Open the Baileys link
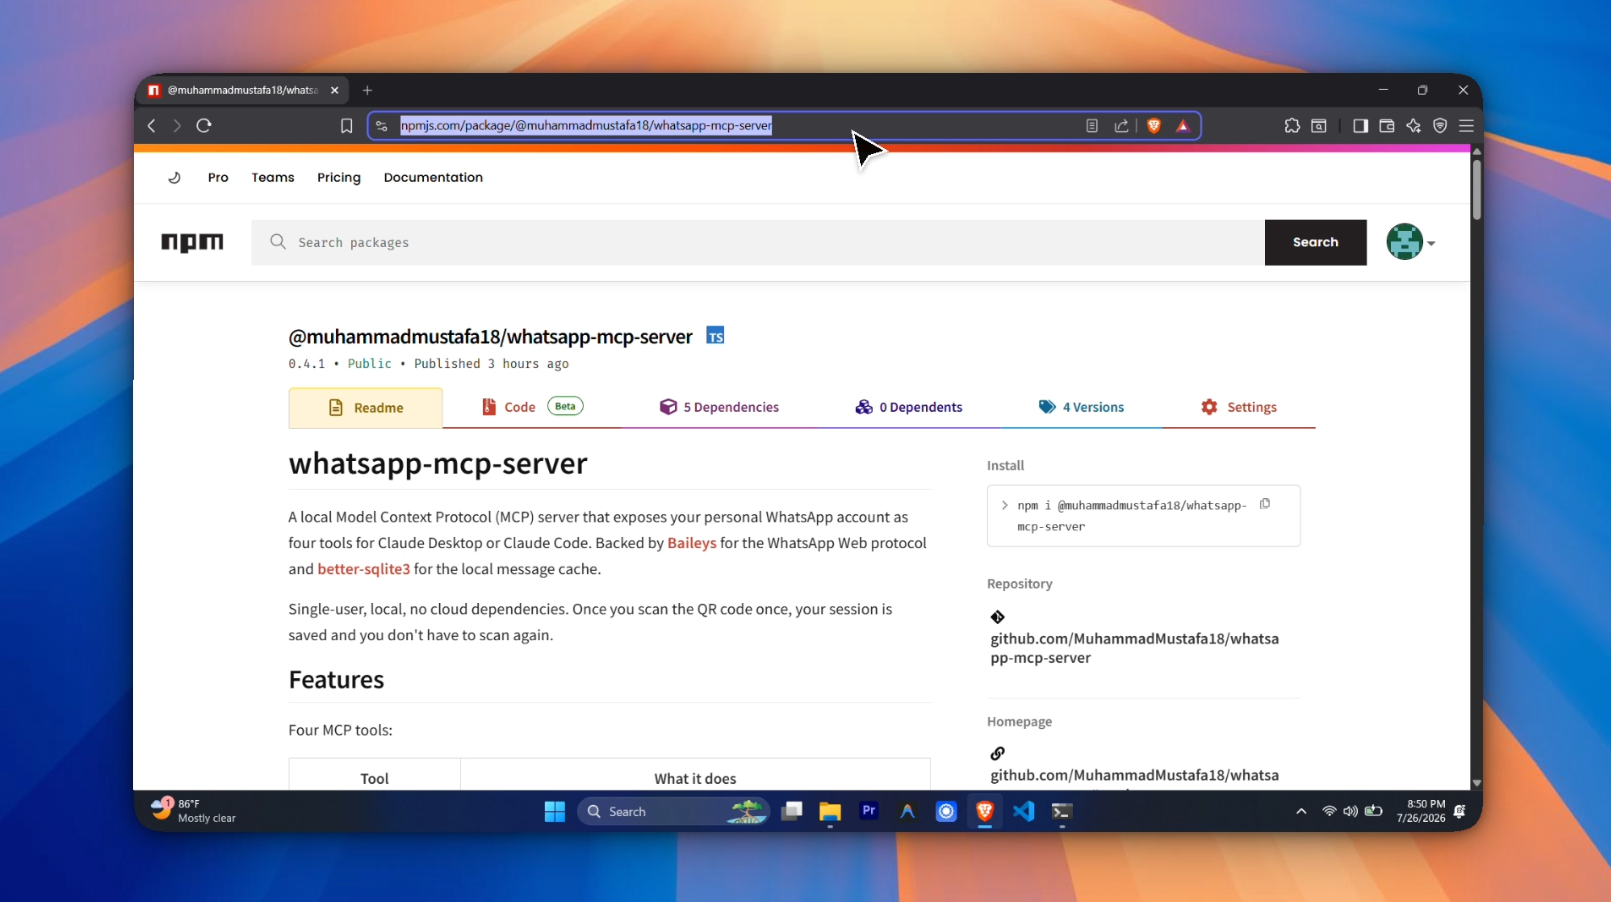 692,543
